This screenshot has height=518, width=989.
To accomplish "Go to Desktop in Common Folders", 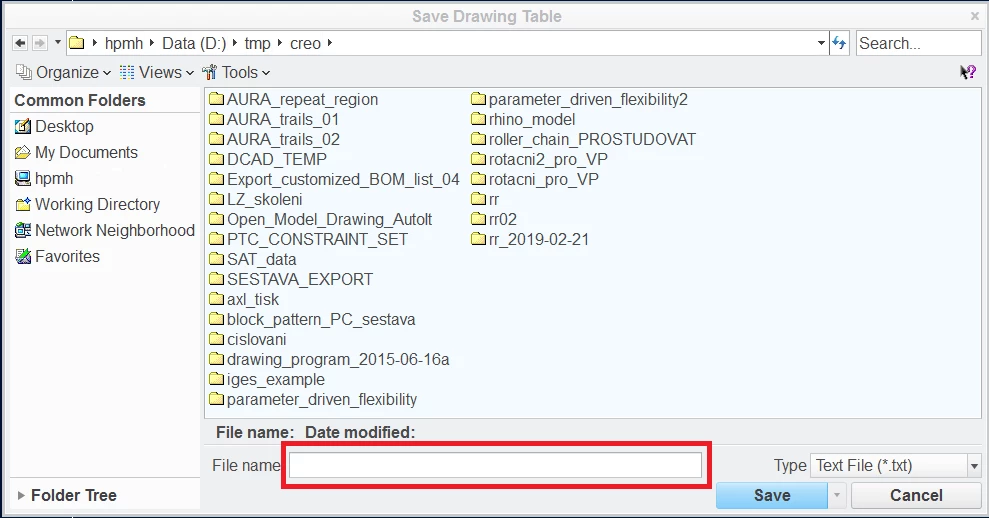I will point(54,126).
